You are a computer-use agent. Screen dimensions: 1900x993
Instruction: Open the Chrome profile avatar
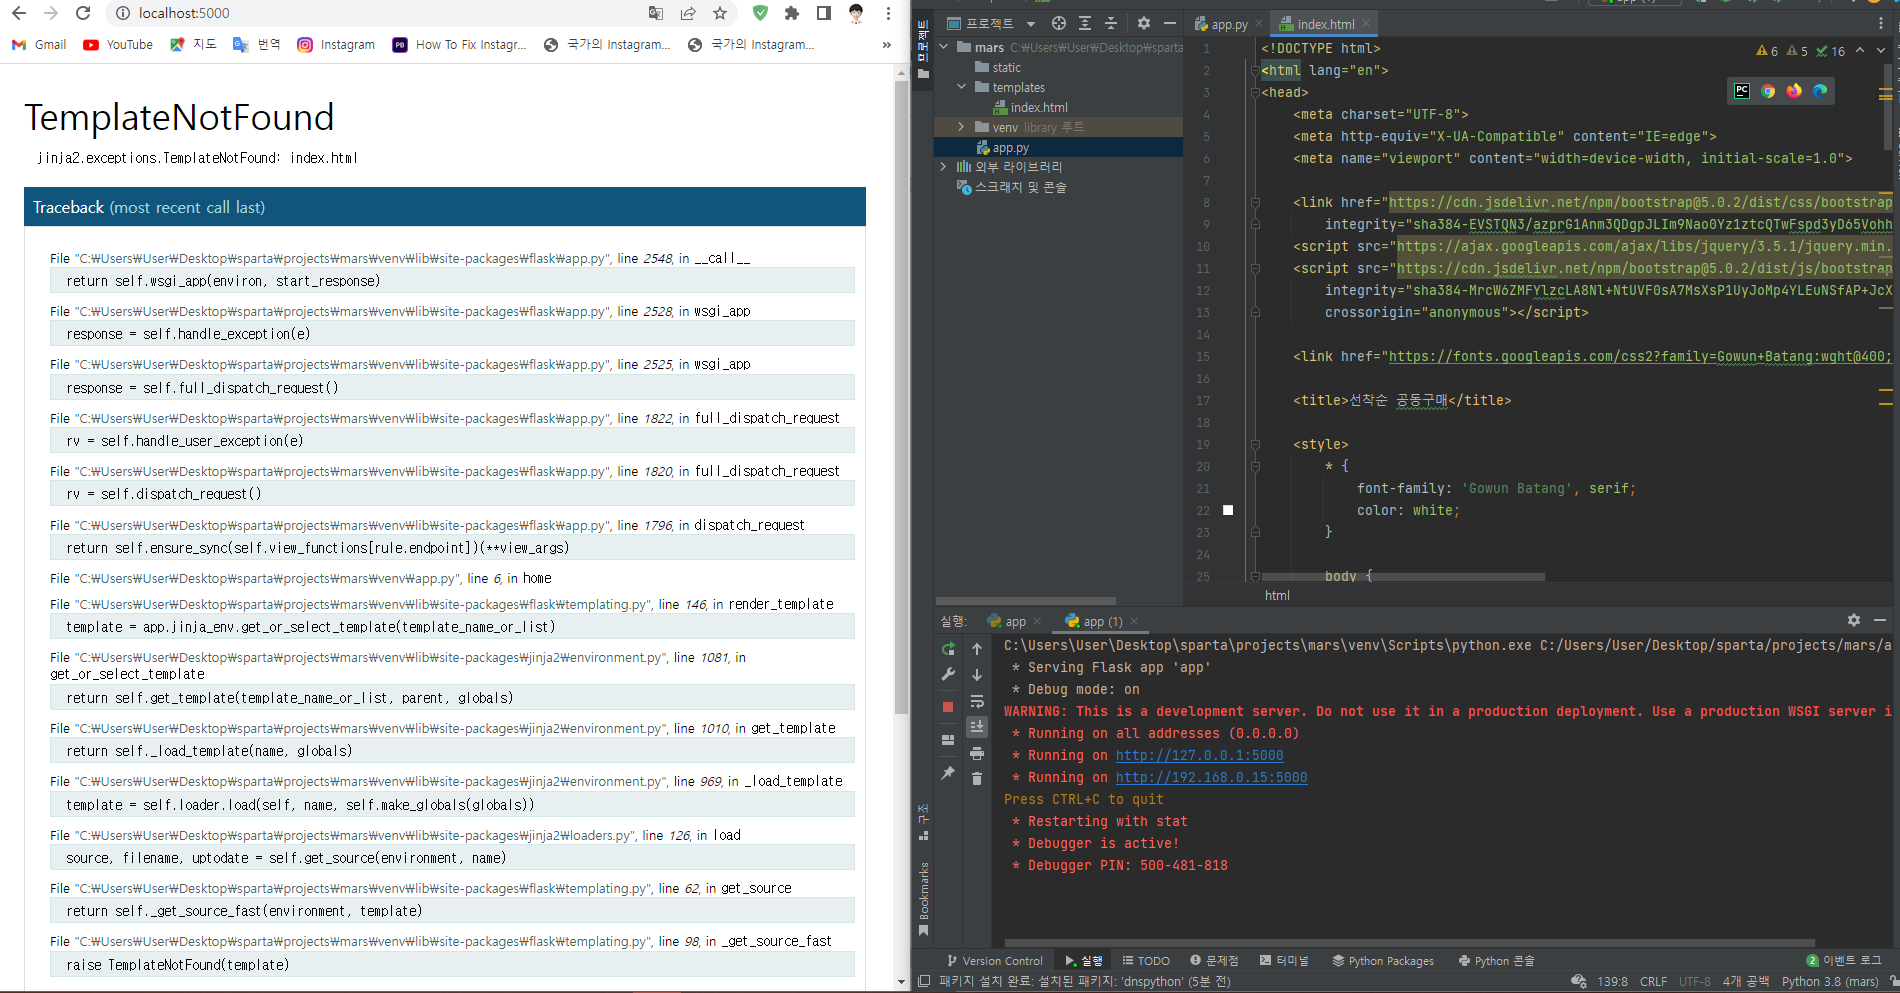click(x=856, y=13)
